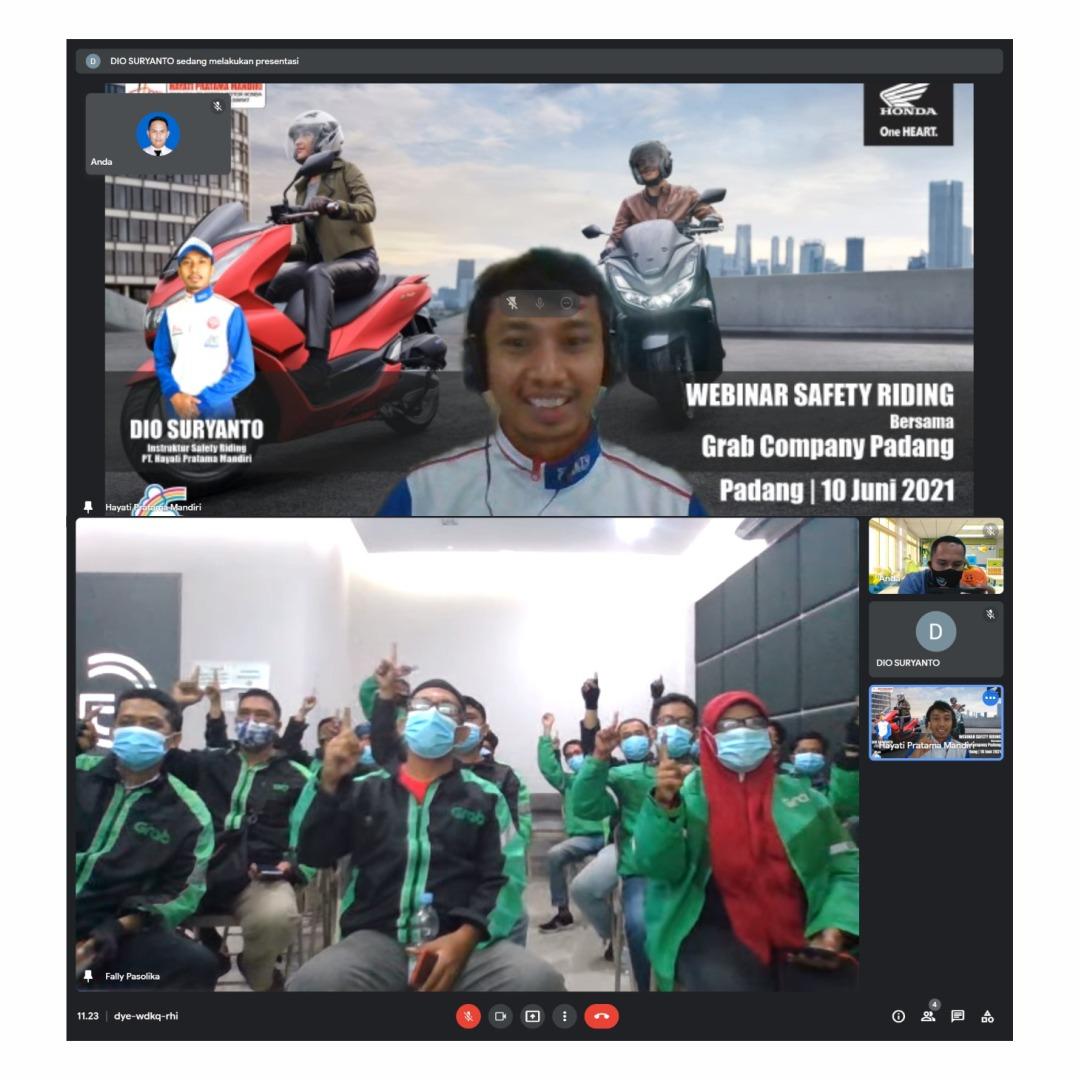The height and width of the screenshot is (1080, 1080).
Task: Click the remove icon on the hover overlay
Action: (567, 303)
